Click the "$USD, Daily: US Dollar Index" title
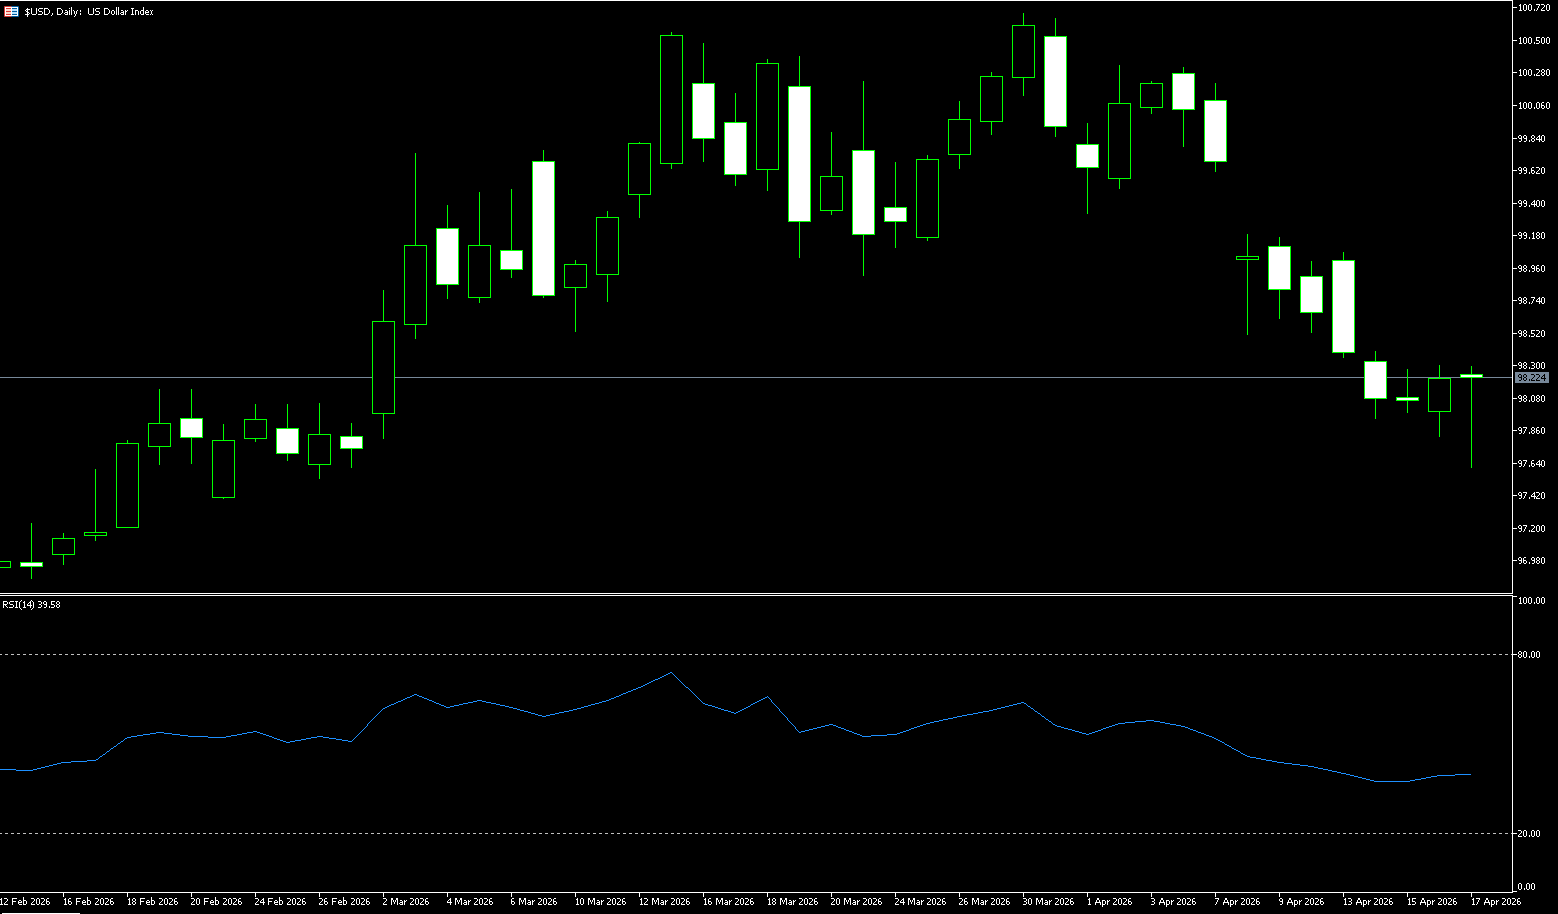The height and width of the screenshot is (914, 1558). [89, 12]
